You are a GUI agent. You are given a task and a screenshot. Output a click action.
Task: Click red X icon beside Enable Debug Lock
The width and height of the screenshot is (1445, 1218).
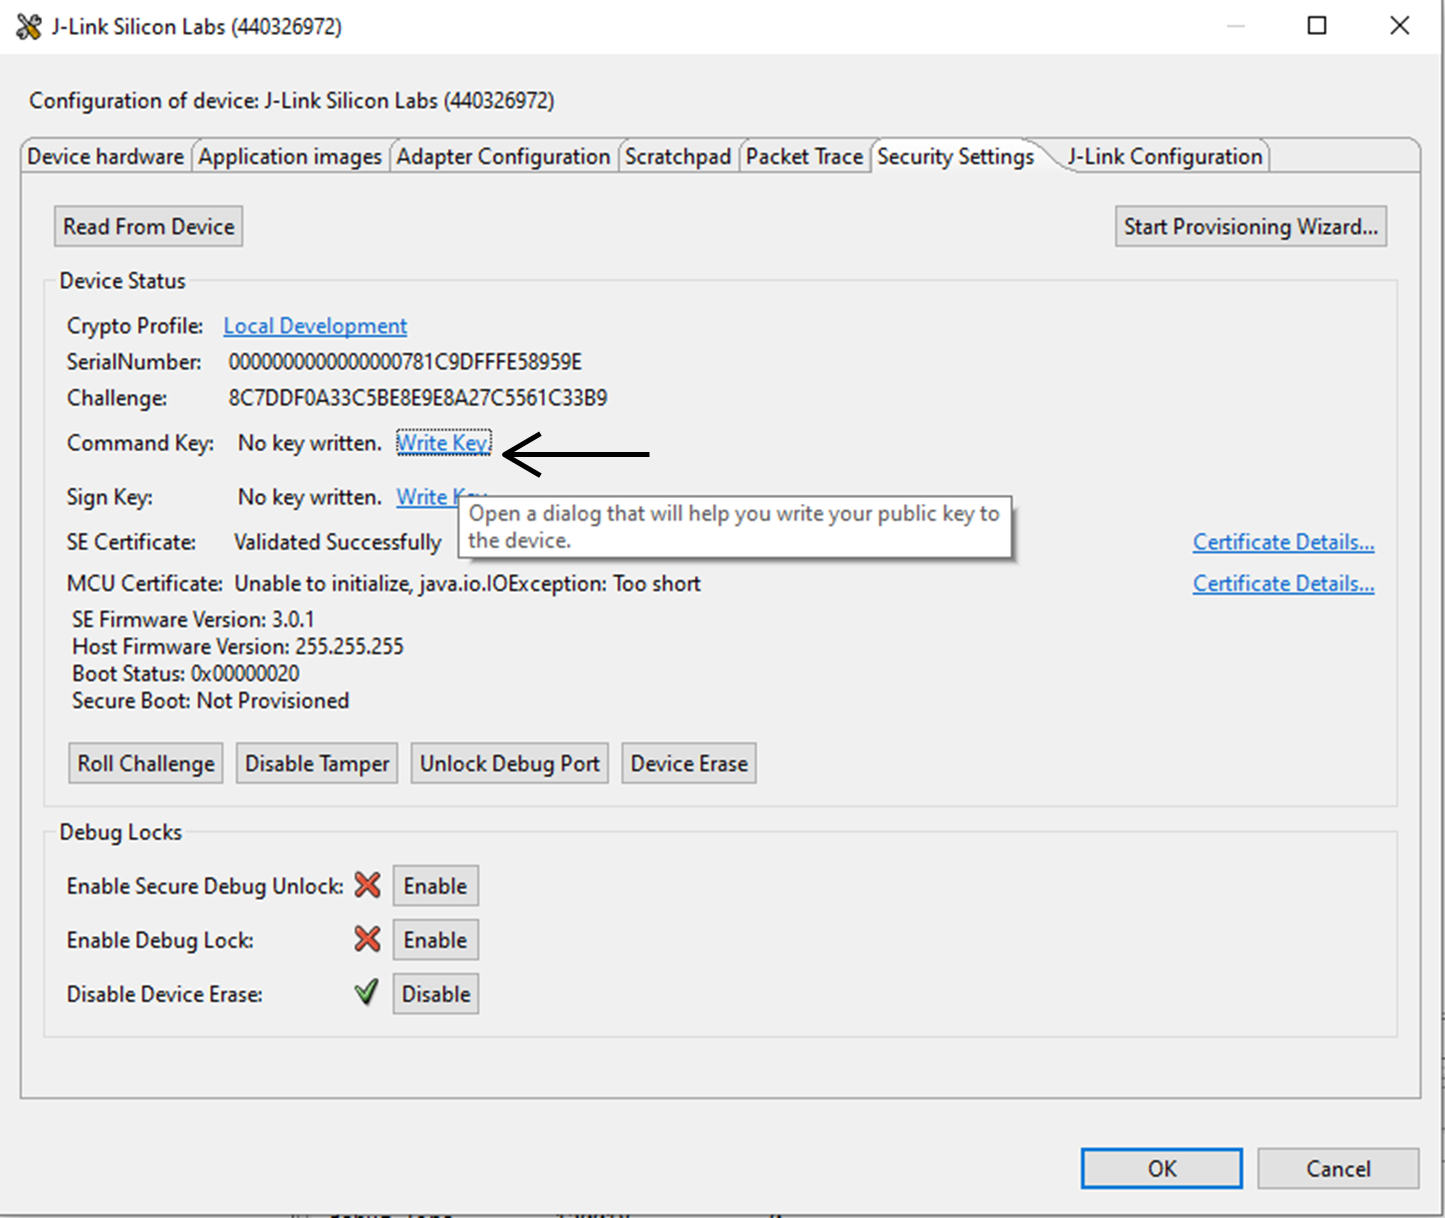point(368,939)
